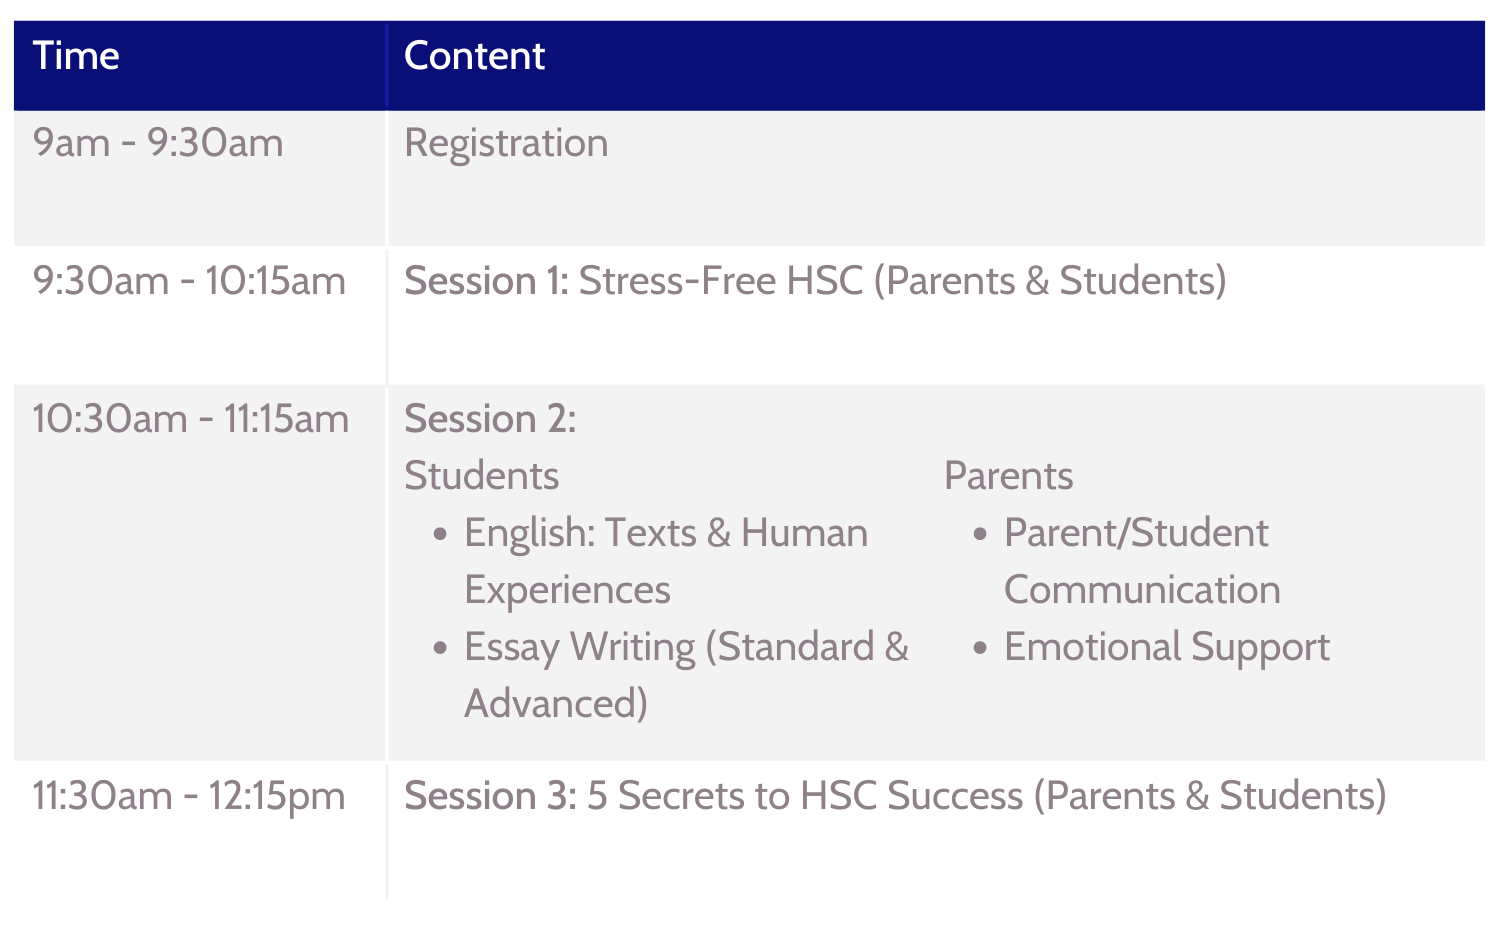Select English: Texts & Human Experiences item
Viewport: 1500px width, 925px height.
coord(651,561)
